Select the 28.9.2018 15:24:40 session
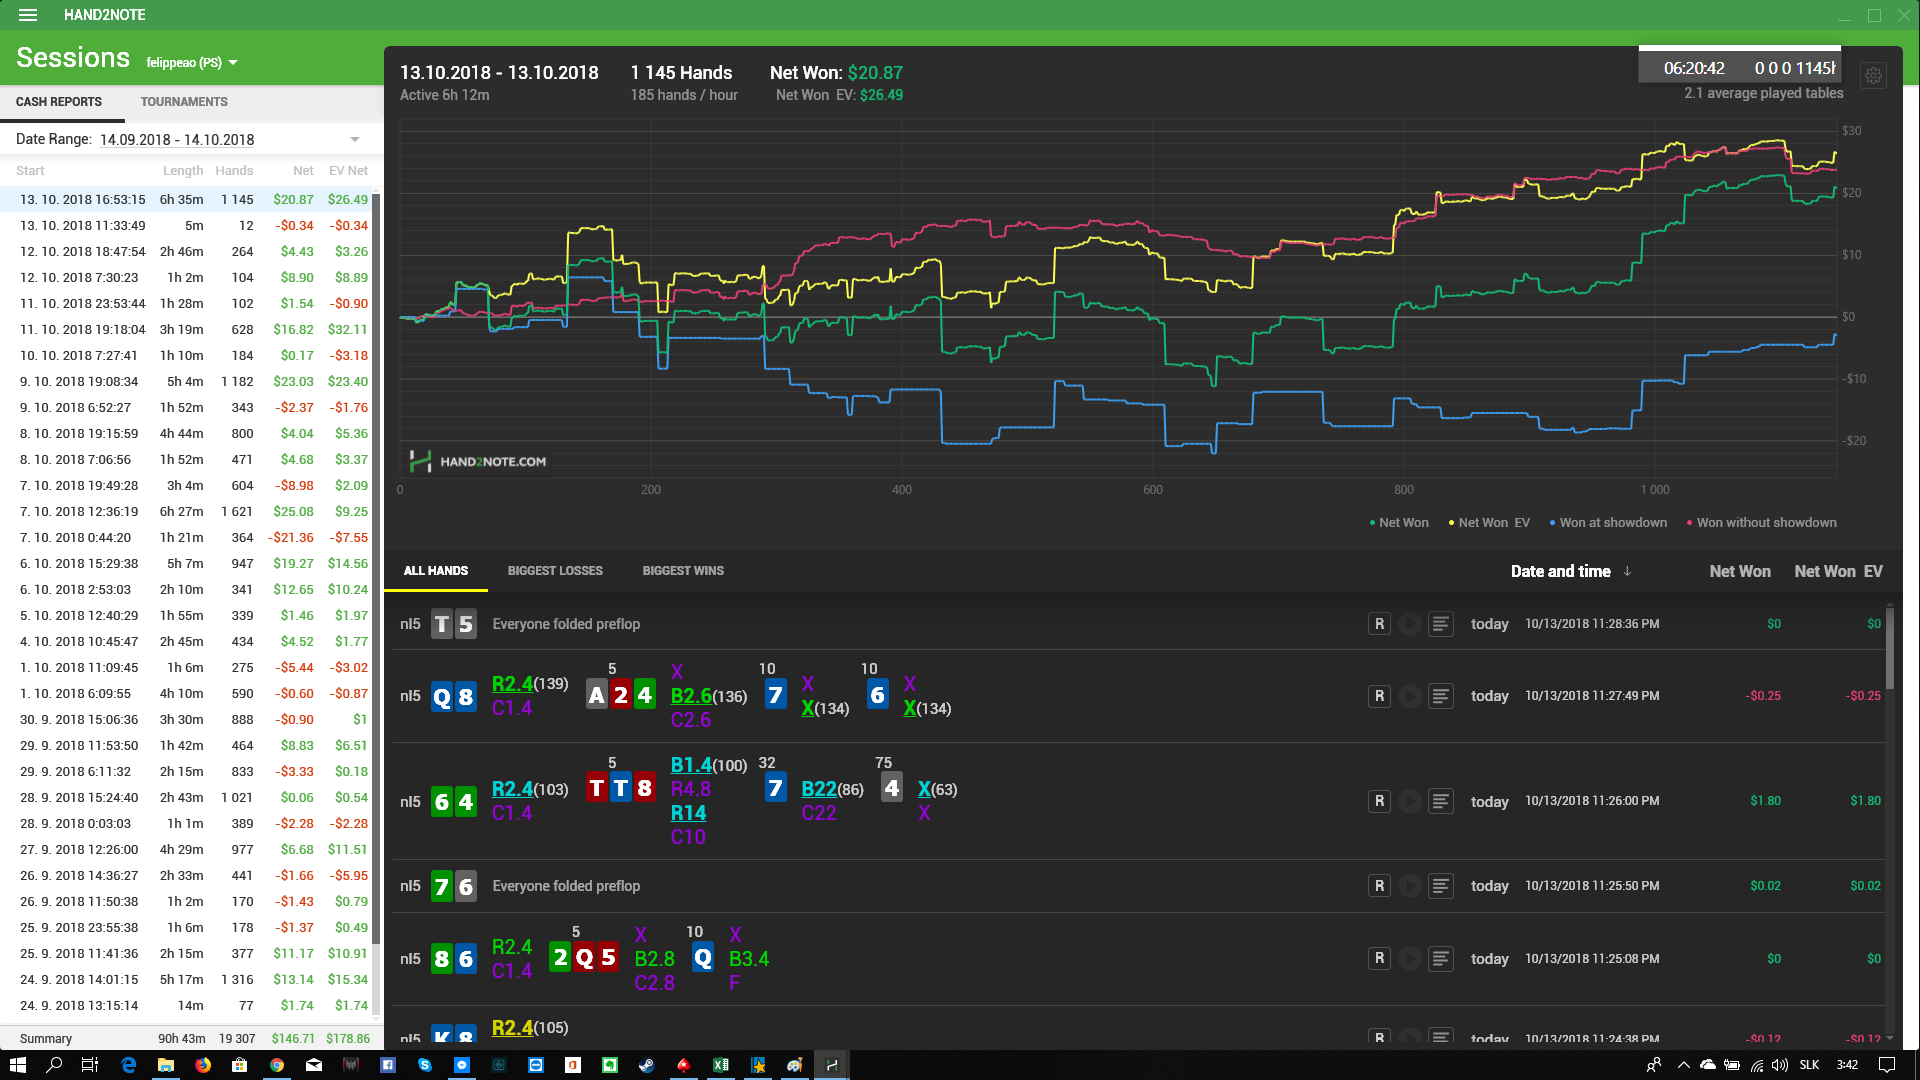This screenshot has height=1080, width=1920. (186, 798)
